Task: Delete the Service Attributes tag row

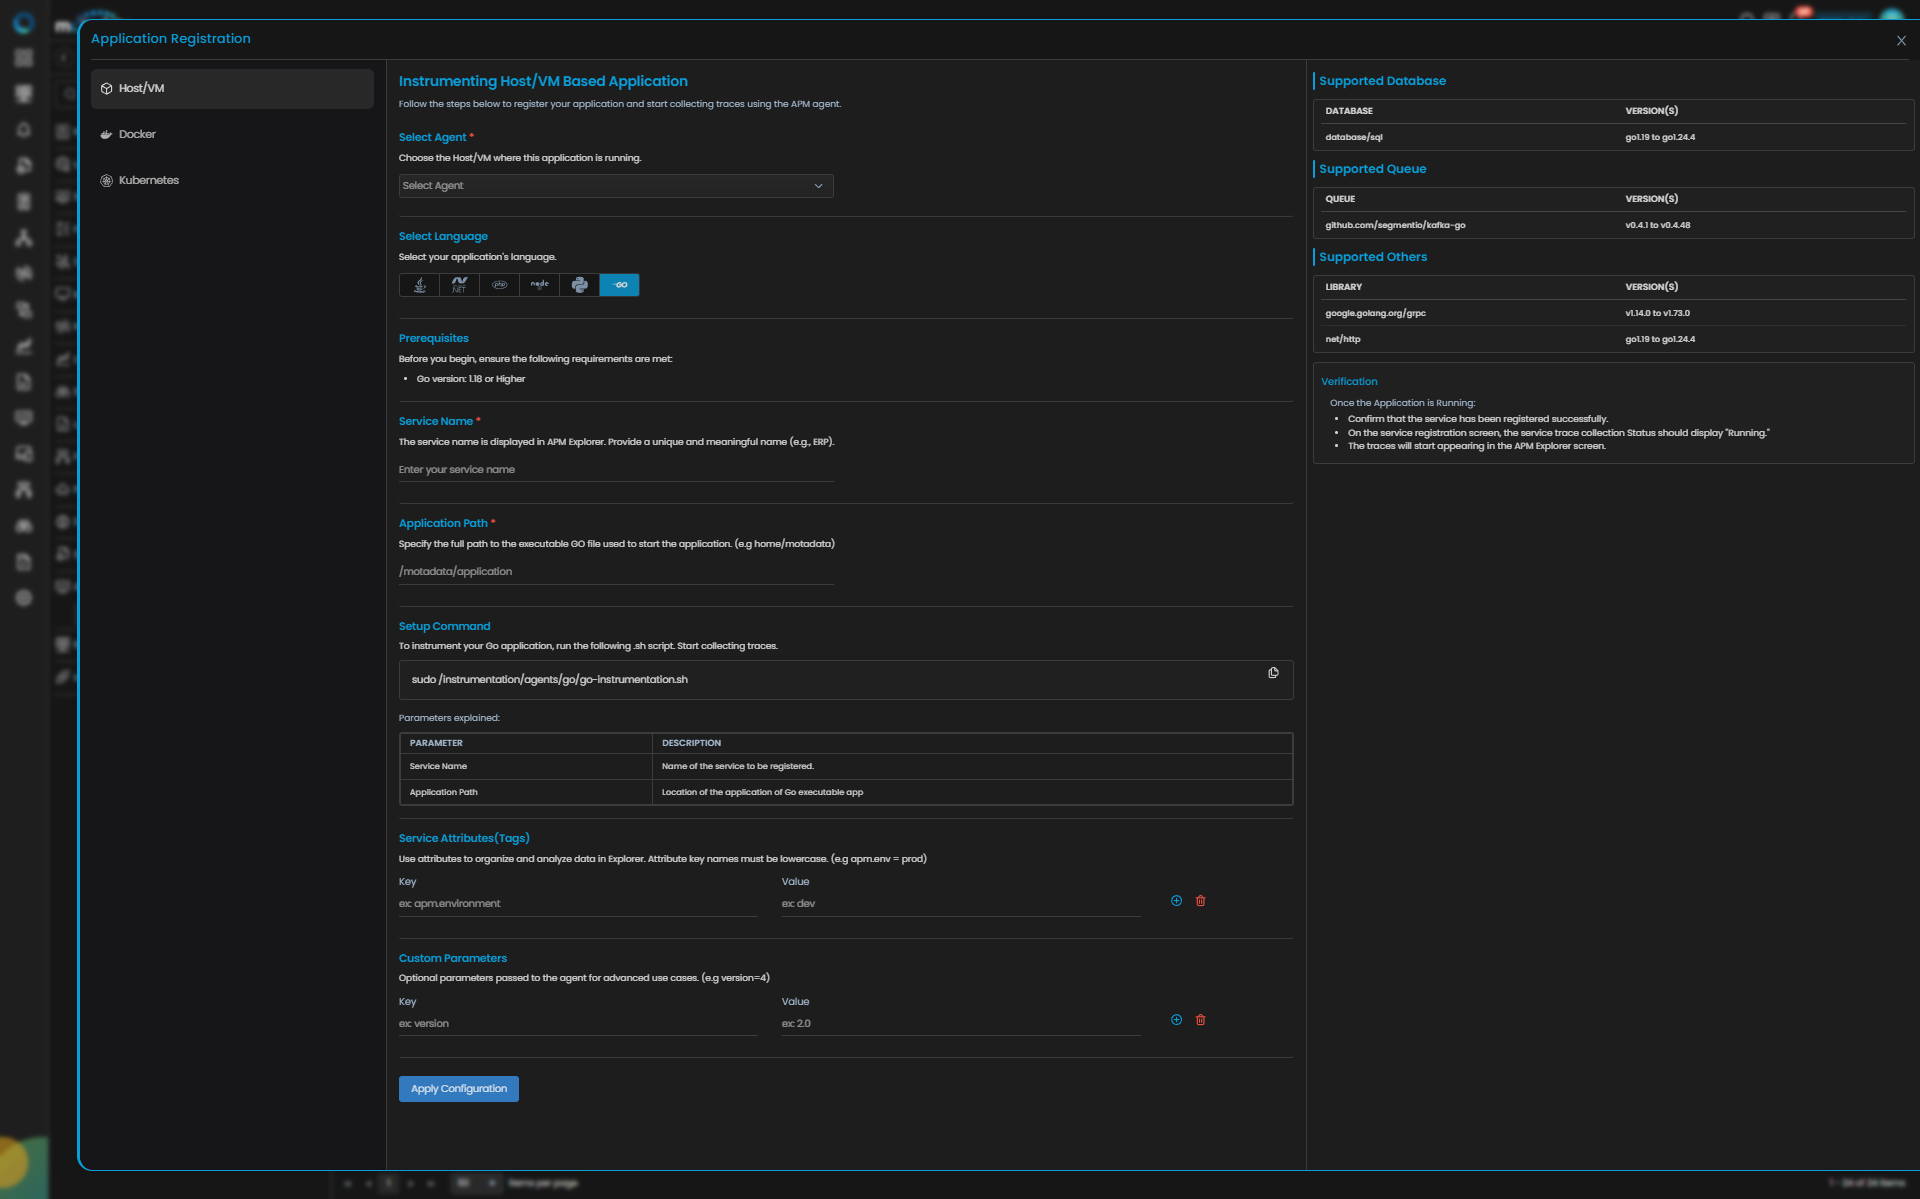Action: click(x=1201, y=901)
